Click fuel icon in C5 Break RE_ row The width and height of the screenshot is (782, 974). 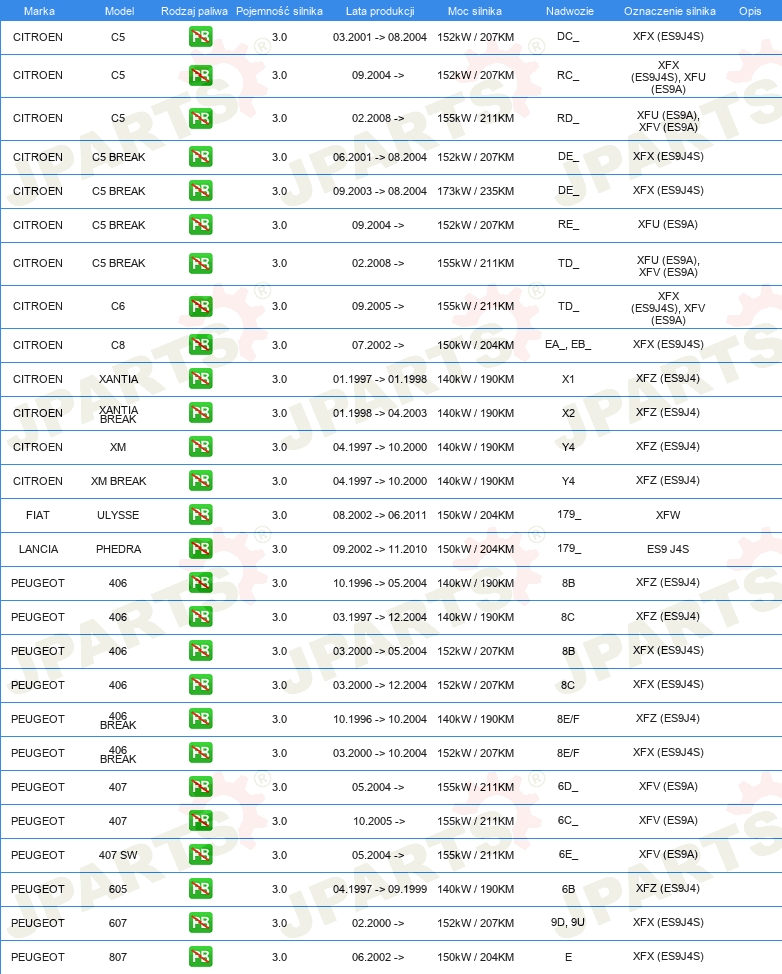coord(201,225)
